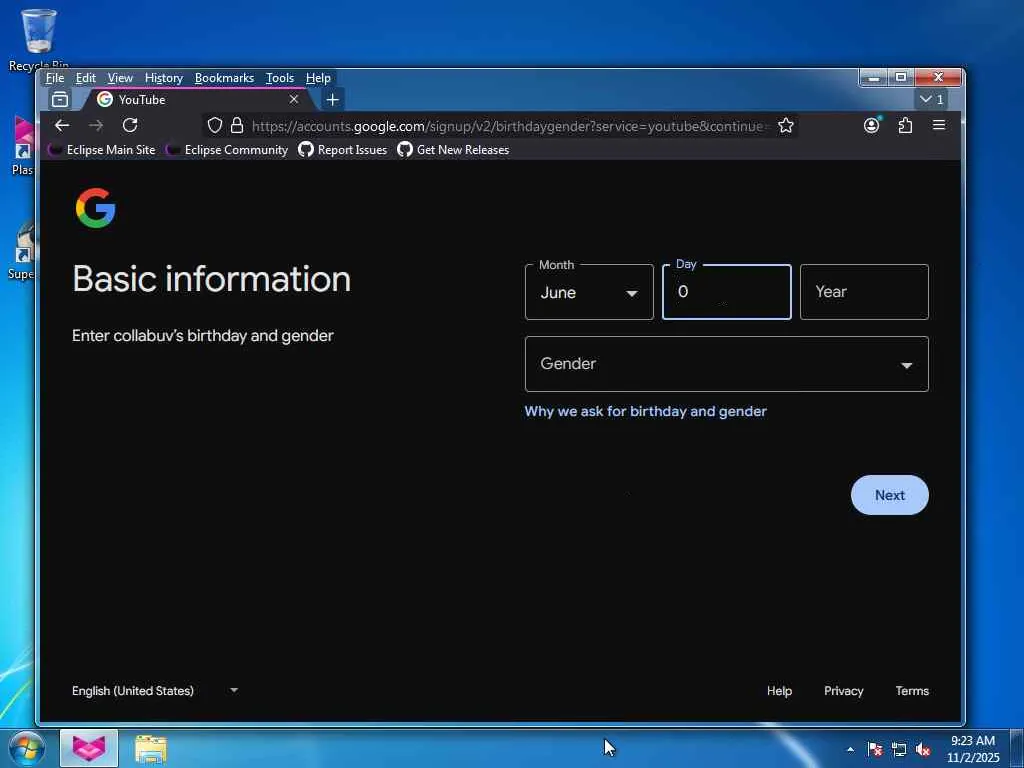Open Eclipse Community bookmark
The height and width of the screenshot is (768, 1024).
click(x=228, y=150)
